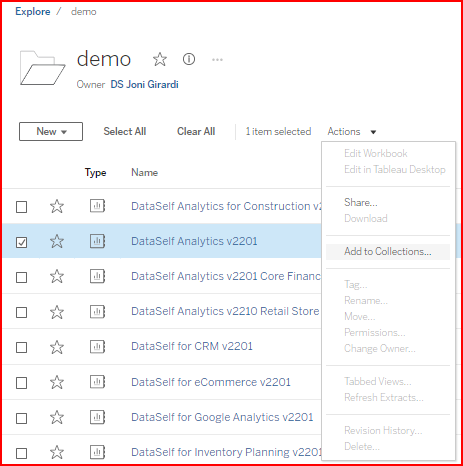The height and width of the screenshot is (466, 463).
Task: Star the DataSelf for Google Analytics v2201 workbook
Action: (57, 417)
